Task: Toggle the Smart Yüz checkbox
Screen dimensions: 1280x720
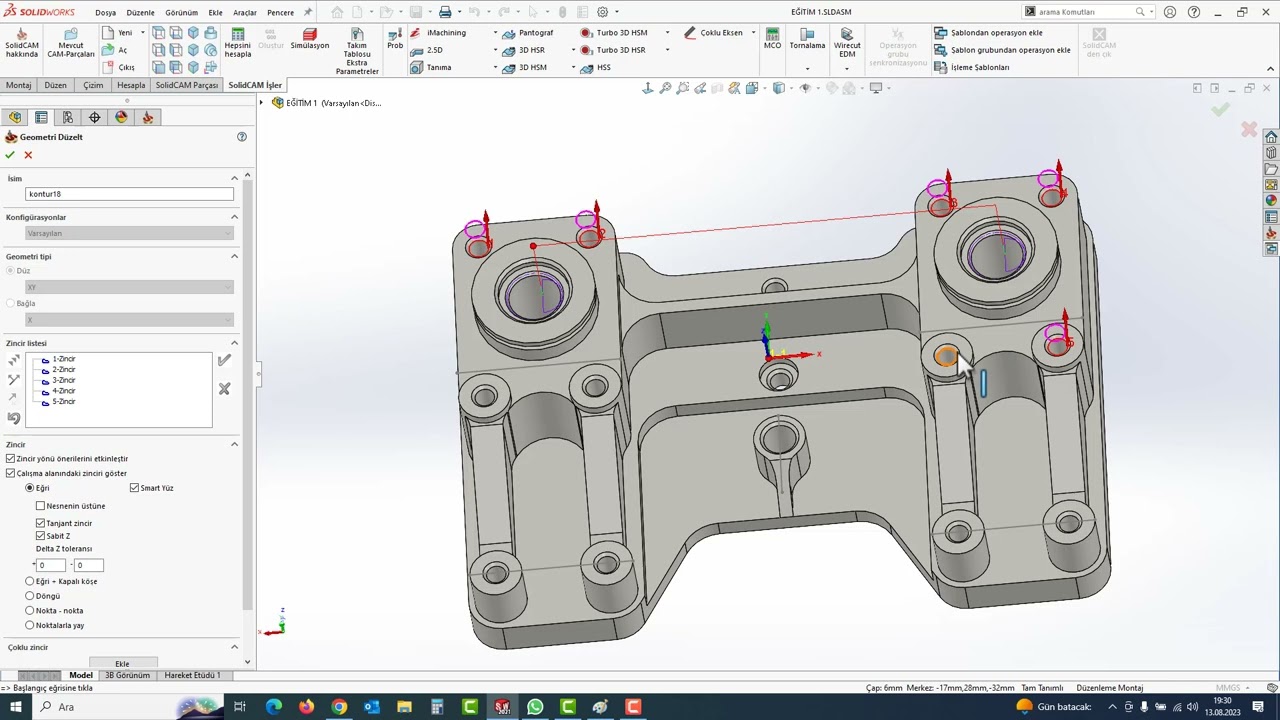Action: pos(134,488)
